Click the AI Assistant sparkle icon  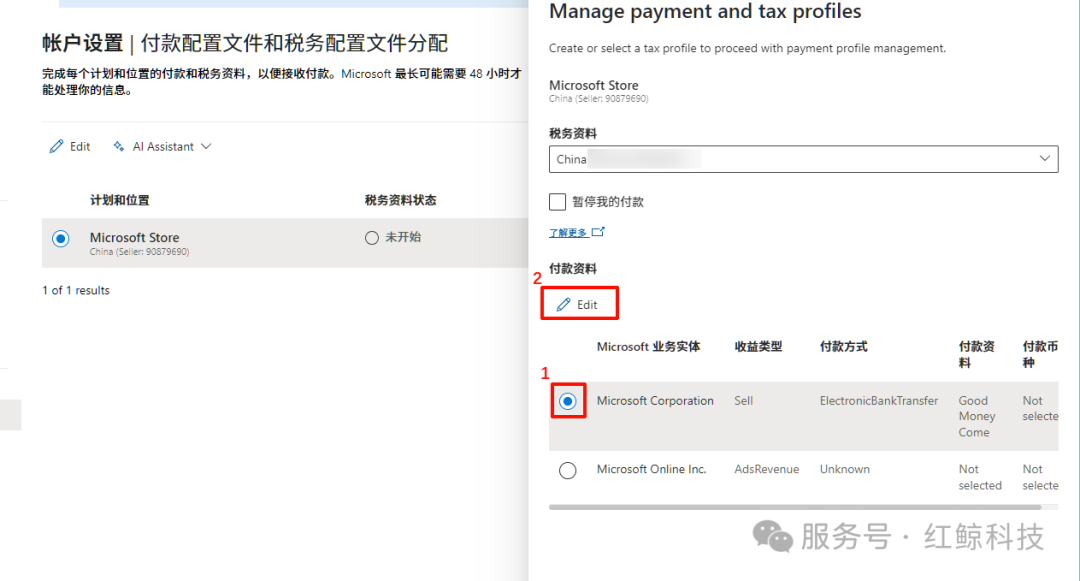tap(119, 147)
